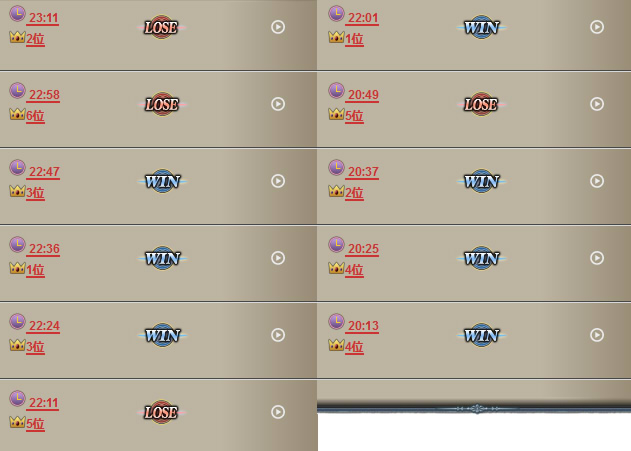The height and width of the screenshot is (451, 631).
Task: Click the 5位 rank link under 22:11
Action: pos(35,424)
